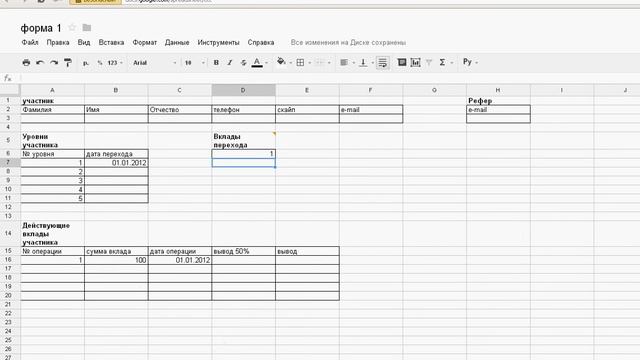
Task: Click the cell вывод 50%
Action: tap(244, 251)
